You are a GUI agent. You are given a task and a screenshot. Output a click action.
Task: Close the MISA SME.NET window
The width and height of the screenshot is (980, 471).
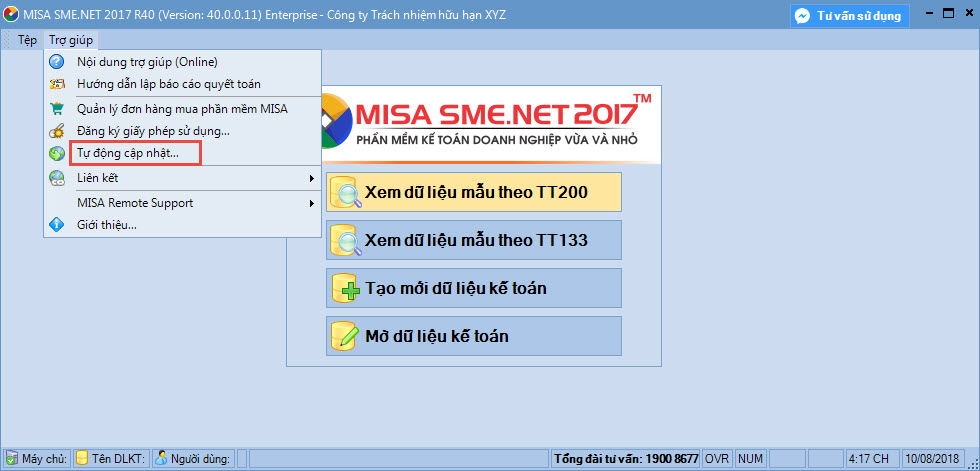point(968,14)
